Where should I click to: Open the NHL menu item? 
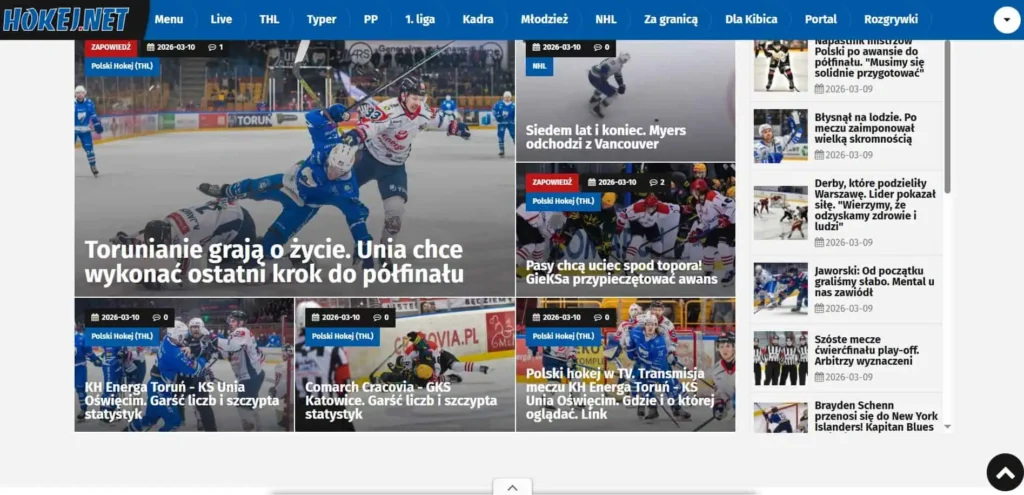(x=605, y=19)
